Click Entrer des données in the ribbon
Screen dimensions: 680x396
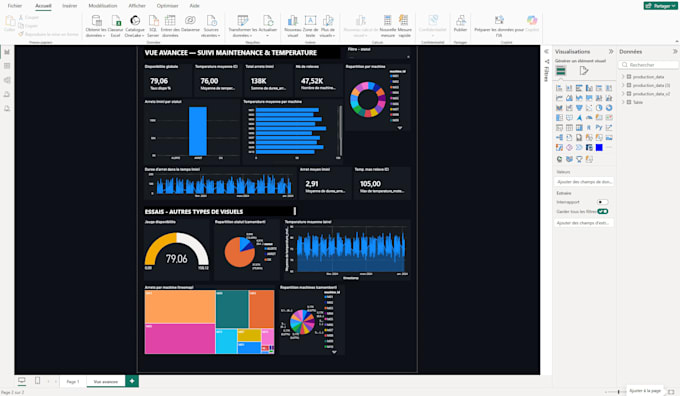(x=170, y=26)
